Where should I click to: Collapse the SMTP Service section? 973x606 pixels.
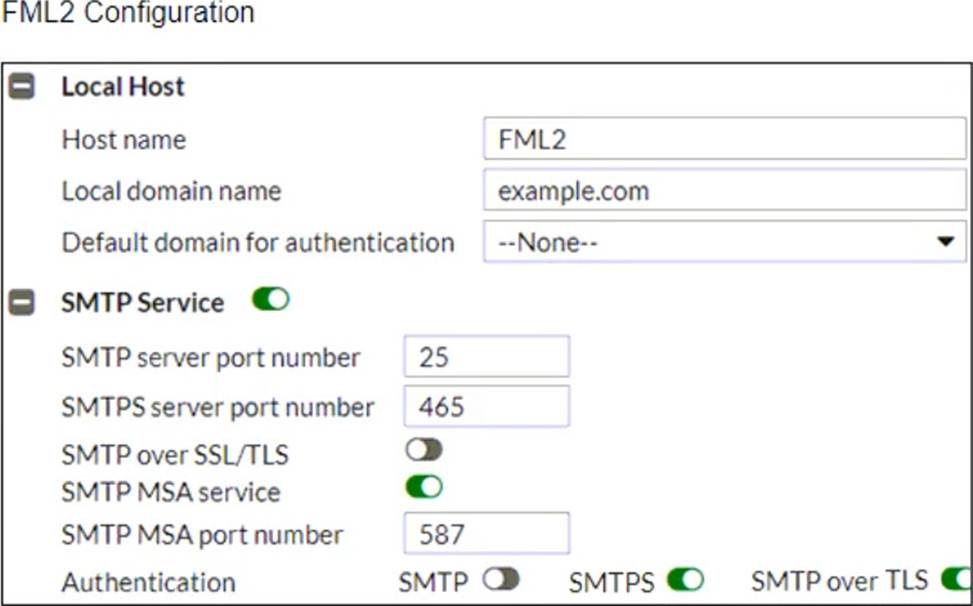click(x=22, y=303)
